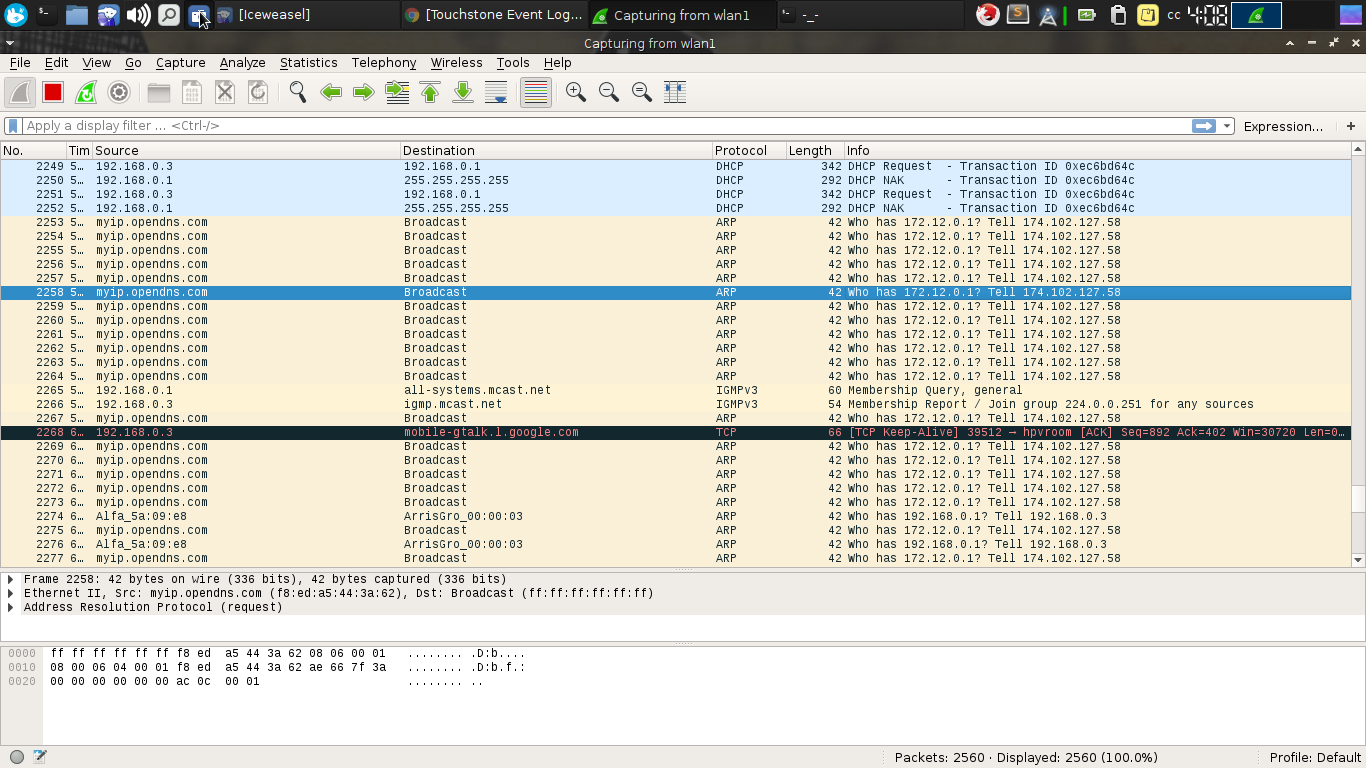This screenshot has width=1366, height=768.
Task: Sort by the Protocol column header
Action: coord(749,150)
